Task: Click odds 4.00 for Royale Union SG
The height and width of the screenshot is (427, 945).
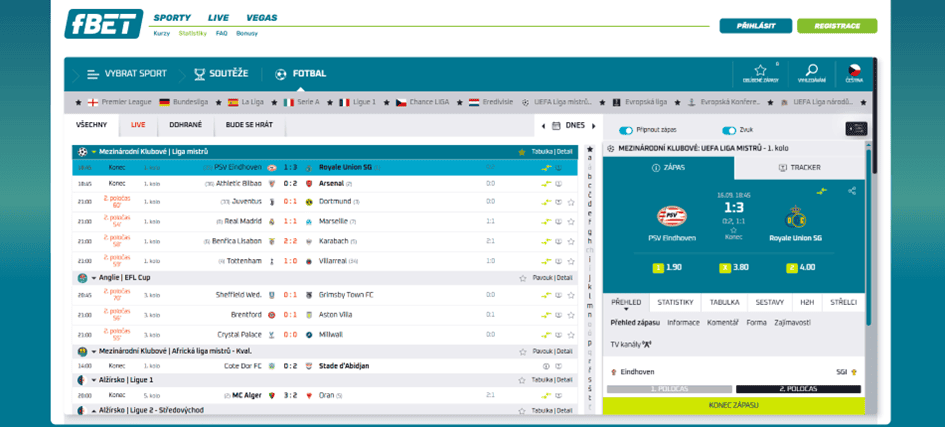Action: click(802, 267)
